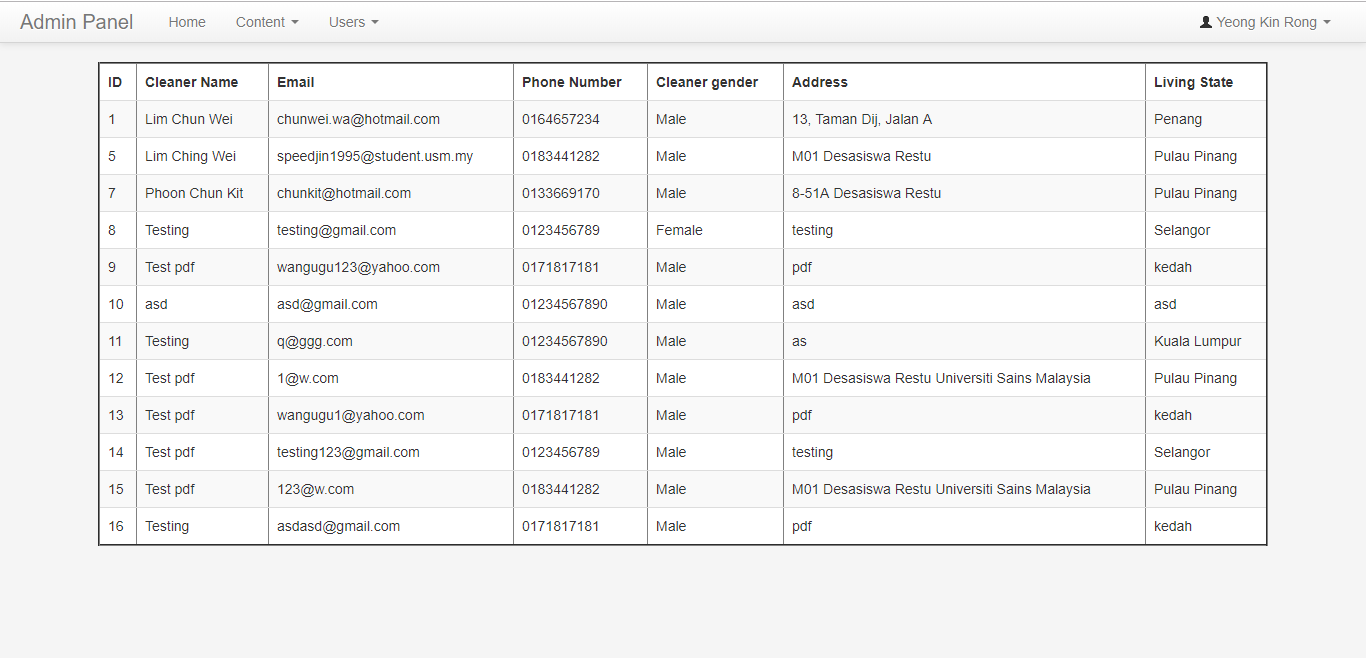Viewport: 1366px width, 658px height.
Task: Click the asdasd@gmail.com email cell
Action: click(338, 526)
